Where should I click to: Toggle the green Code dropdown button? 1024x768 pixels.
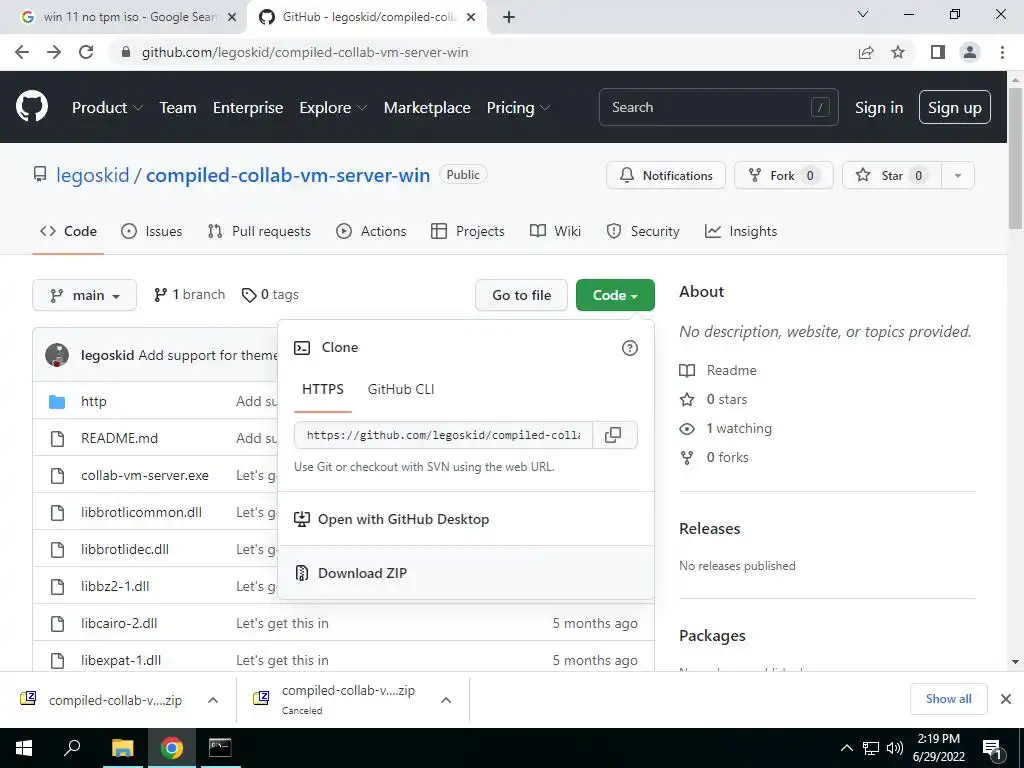point(615,295)
